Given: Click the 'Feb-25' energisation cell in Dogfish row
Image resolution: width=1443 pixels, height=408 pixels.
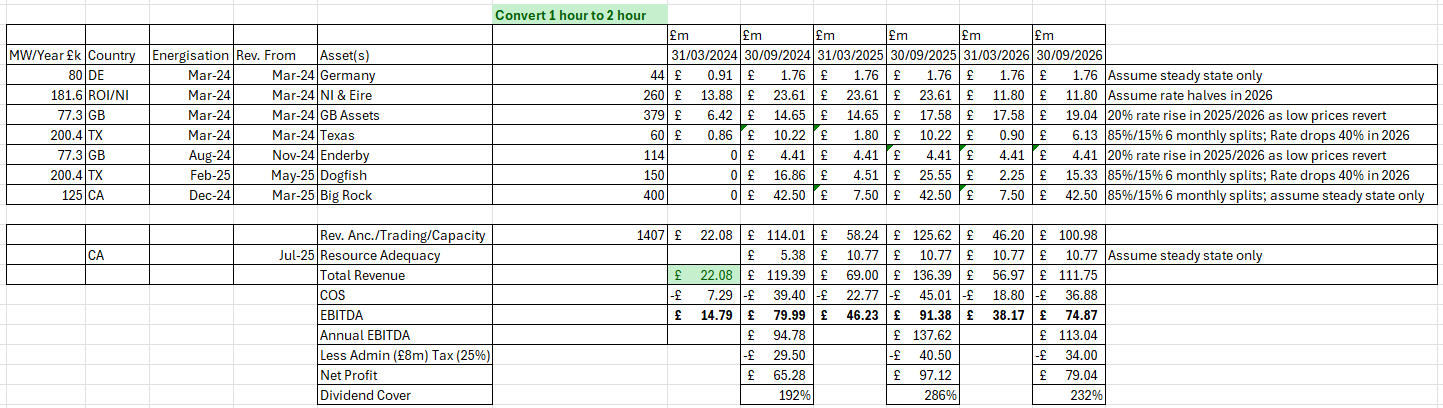Looking at the screenshot, I should click(x=191, y=175).
